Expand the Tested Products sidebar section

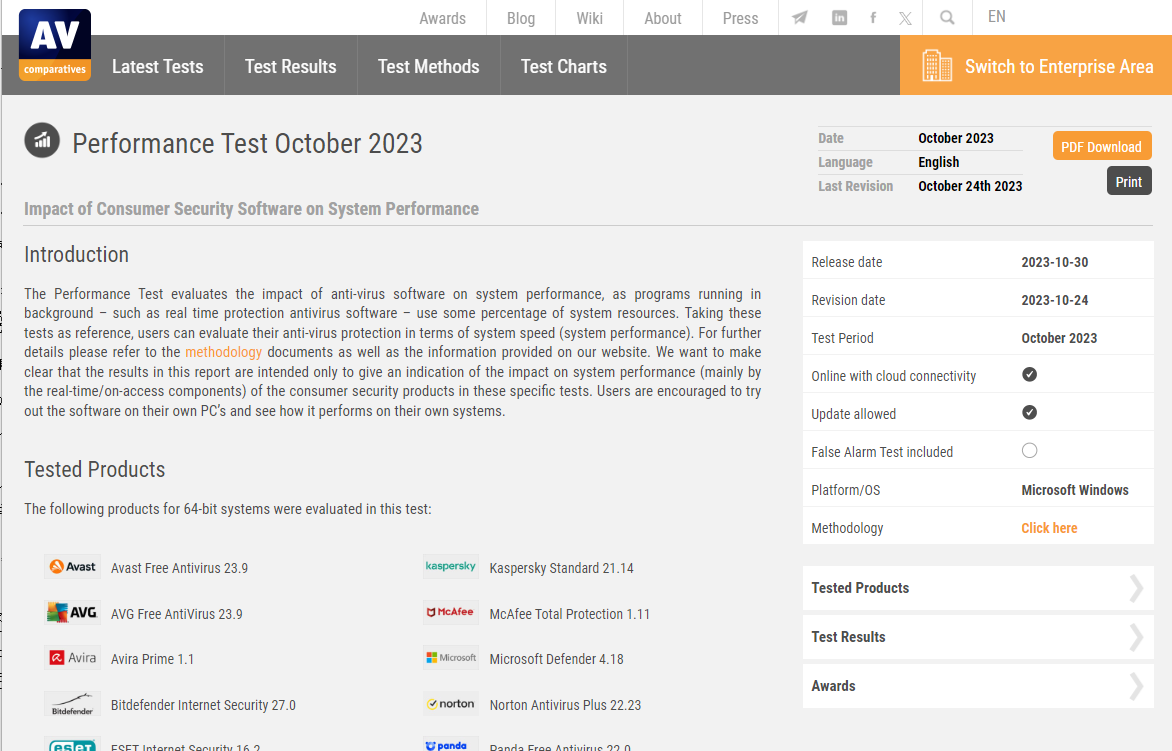point(978,588)
